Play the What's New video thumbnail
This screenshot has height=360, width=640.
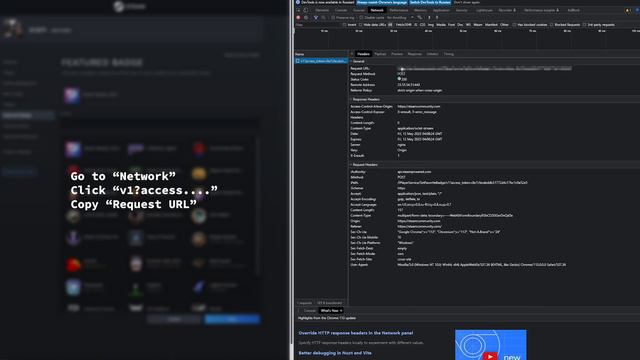click(491, 345)
